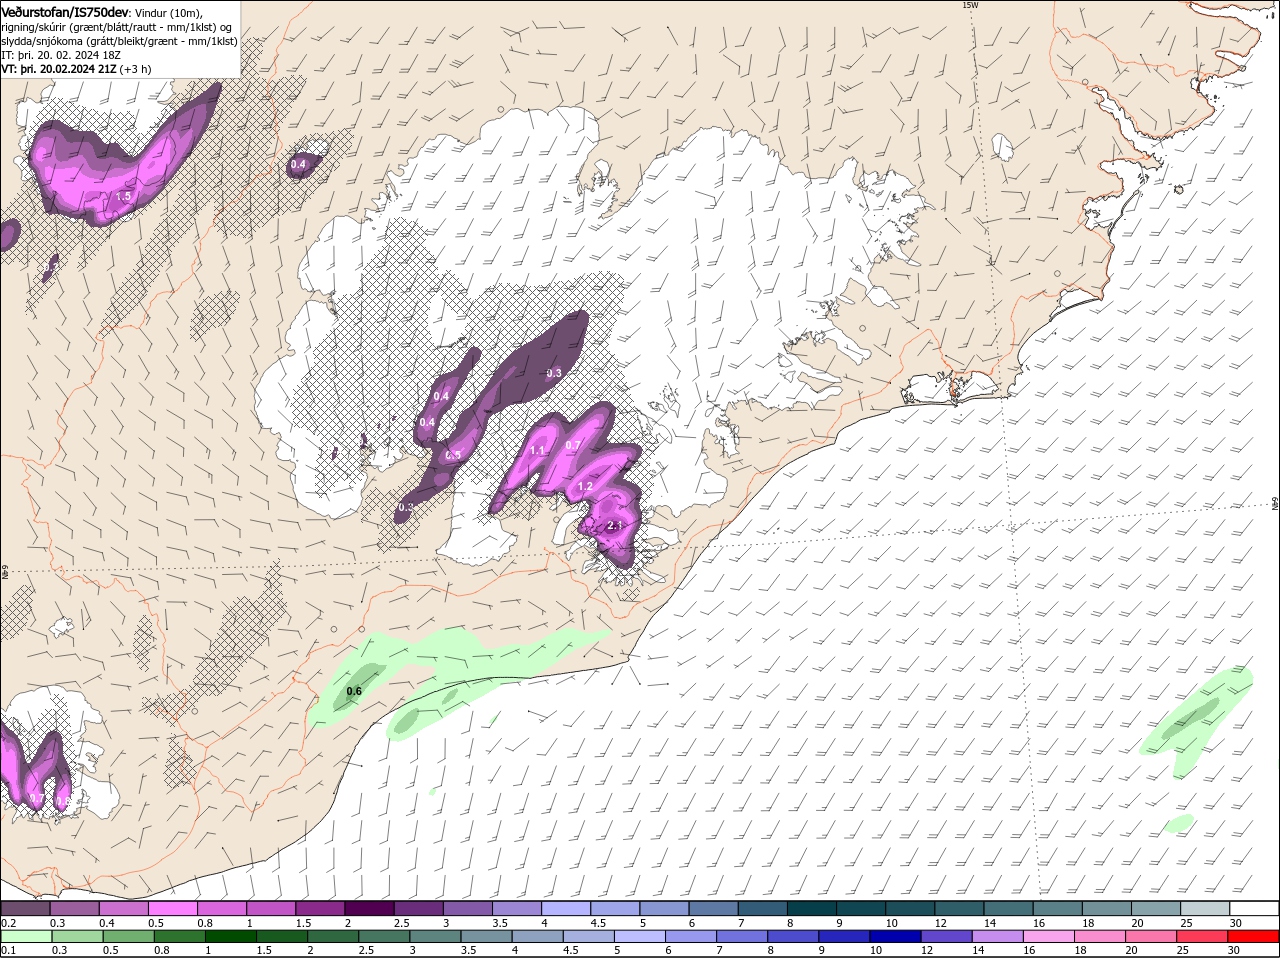Click the '(+3 h)' forecast offset text

[x=136, y=69]
